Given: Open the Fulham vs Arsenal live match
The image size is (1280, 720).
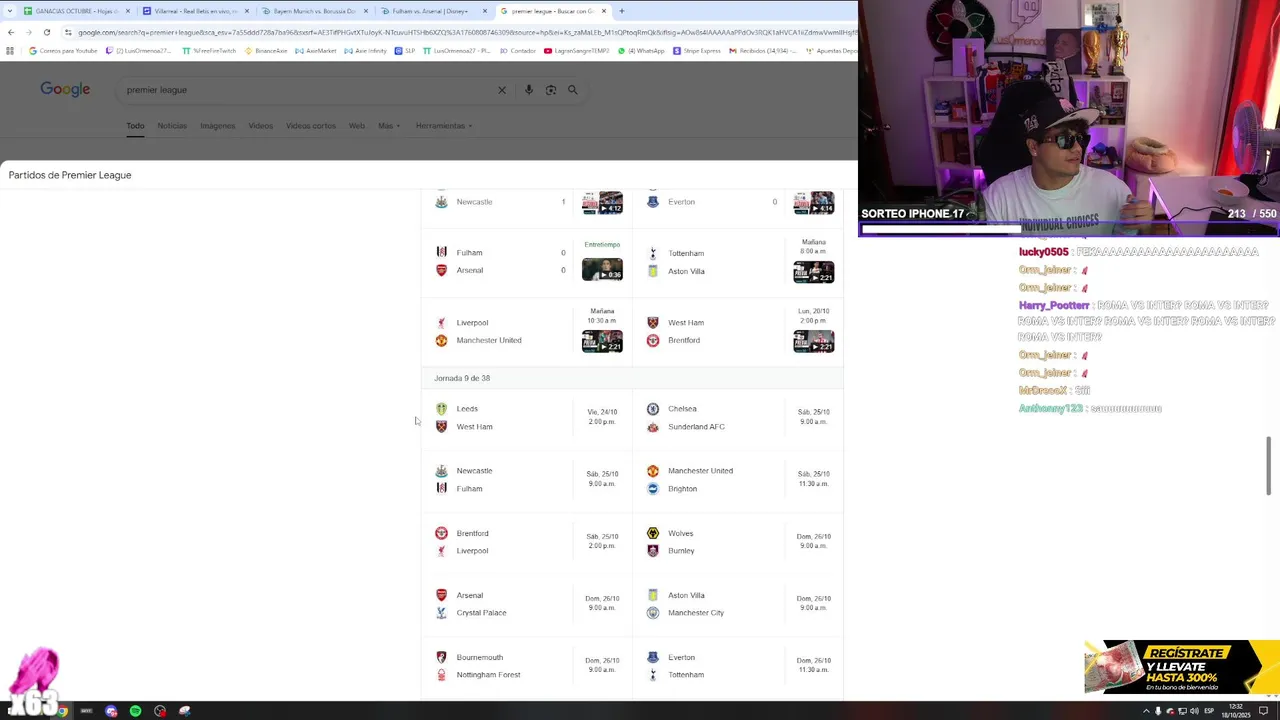Looking at the screenshot, I should pos(527,262).
